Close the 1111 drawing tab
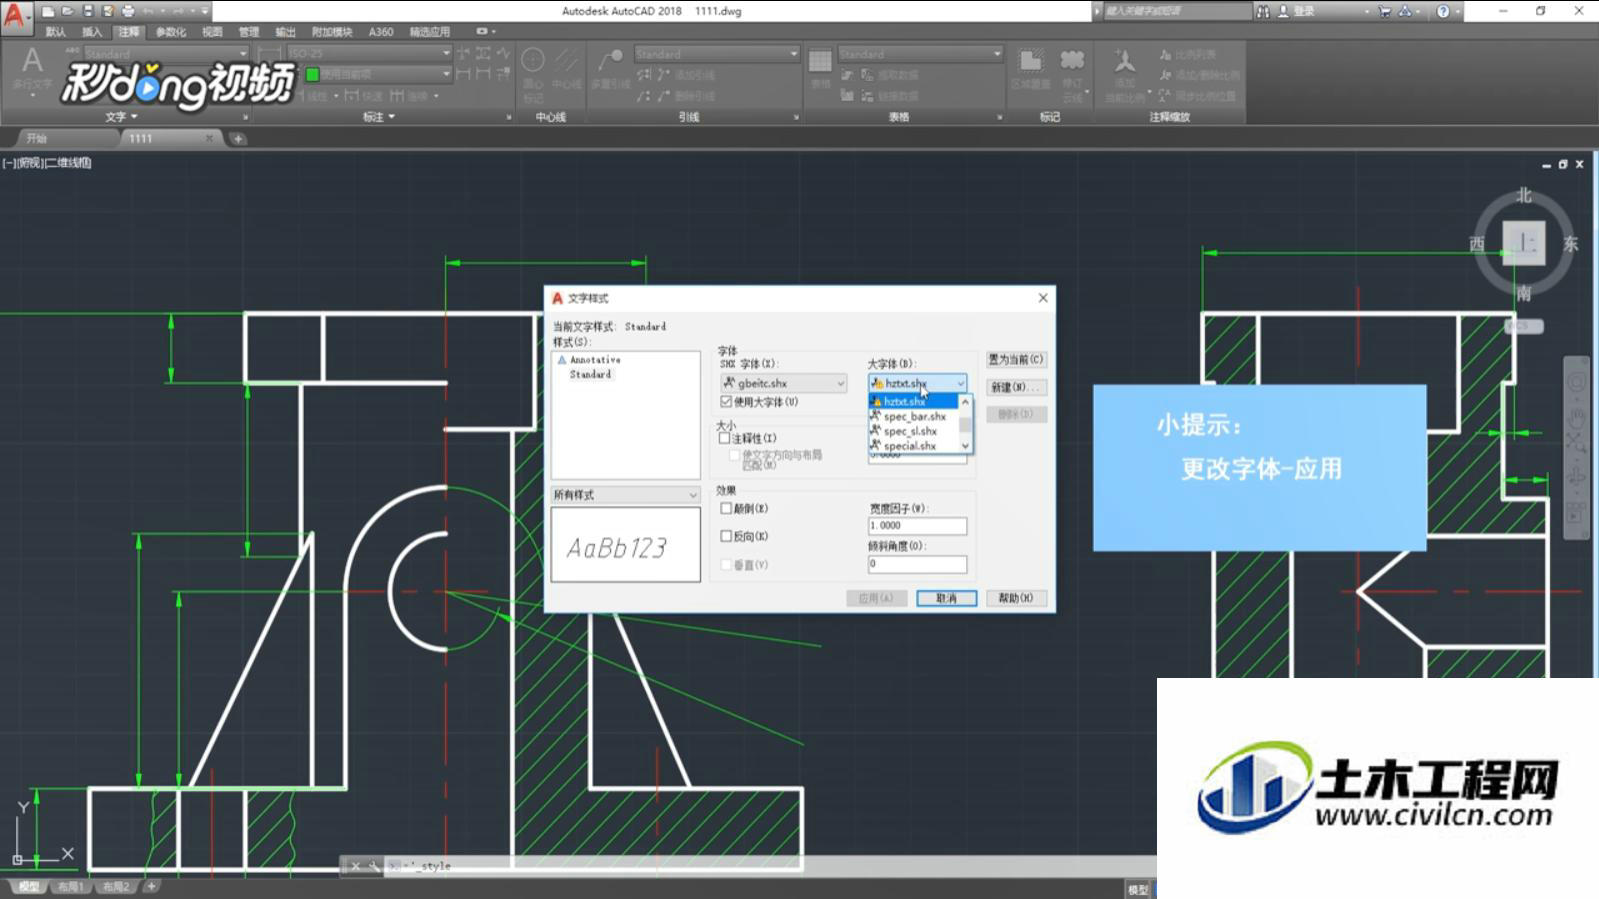Screen dimensions: 1599x899 [x=210, y=138]
